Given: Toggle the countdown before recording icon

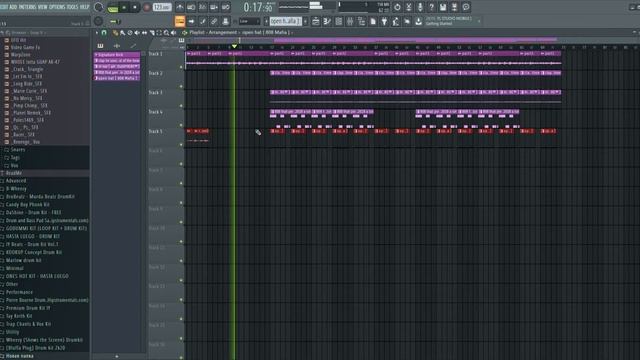Looking at the screenshot, I should pyautogui.click(x=202, y=7).
